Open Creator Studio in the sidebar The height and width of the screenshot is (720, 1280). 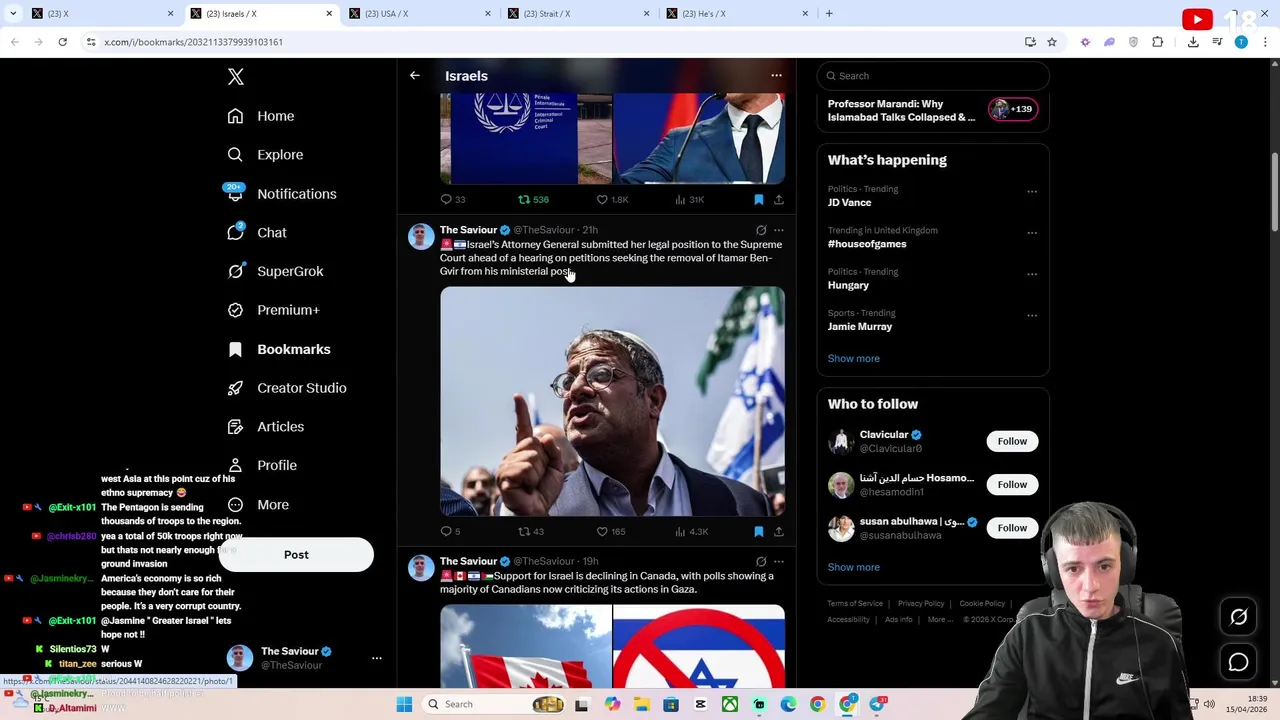click(x=287, y=388)
